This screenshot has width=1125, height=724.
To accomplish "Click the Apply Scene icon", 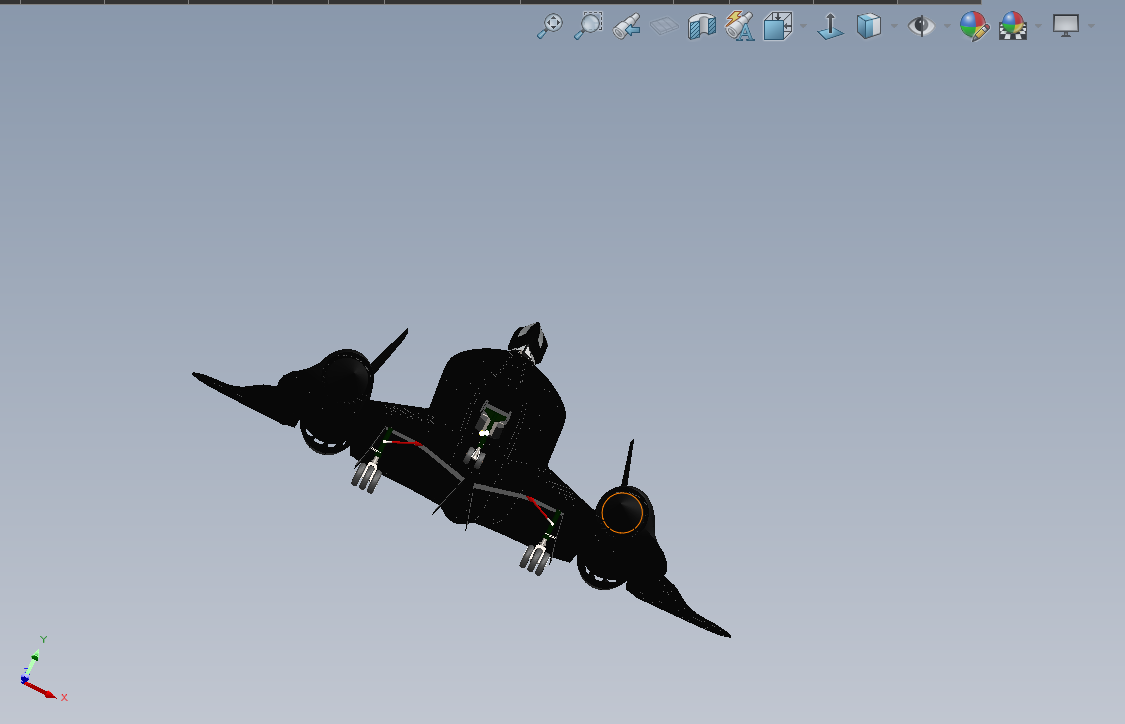I will pyautogui.click(x=1012, y=27).
